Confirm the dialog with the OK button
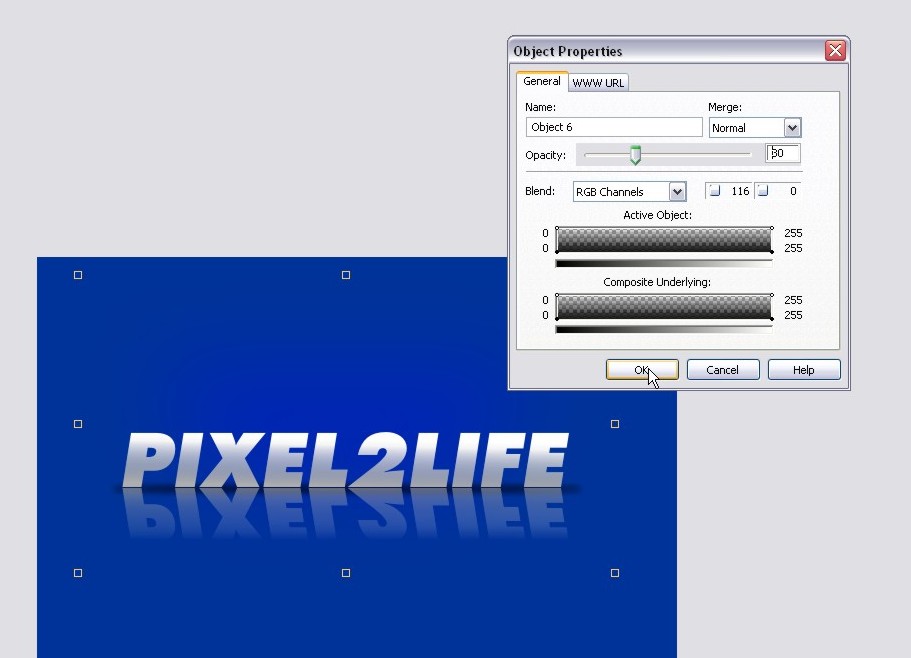This screenshot has width=911, height=658. pyautogui.click(x=642, y=370)
